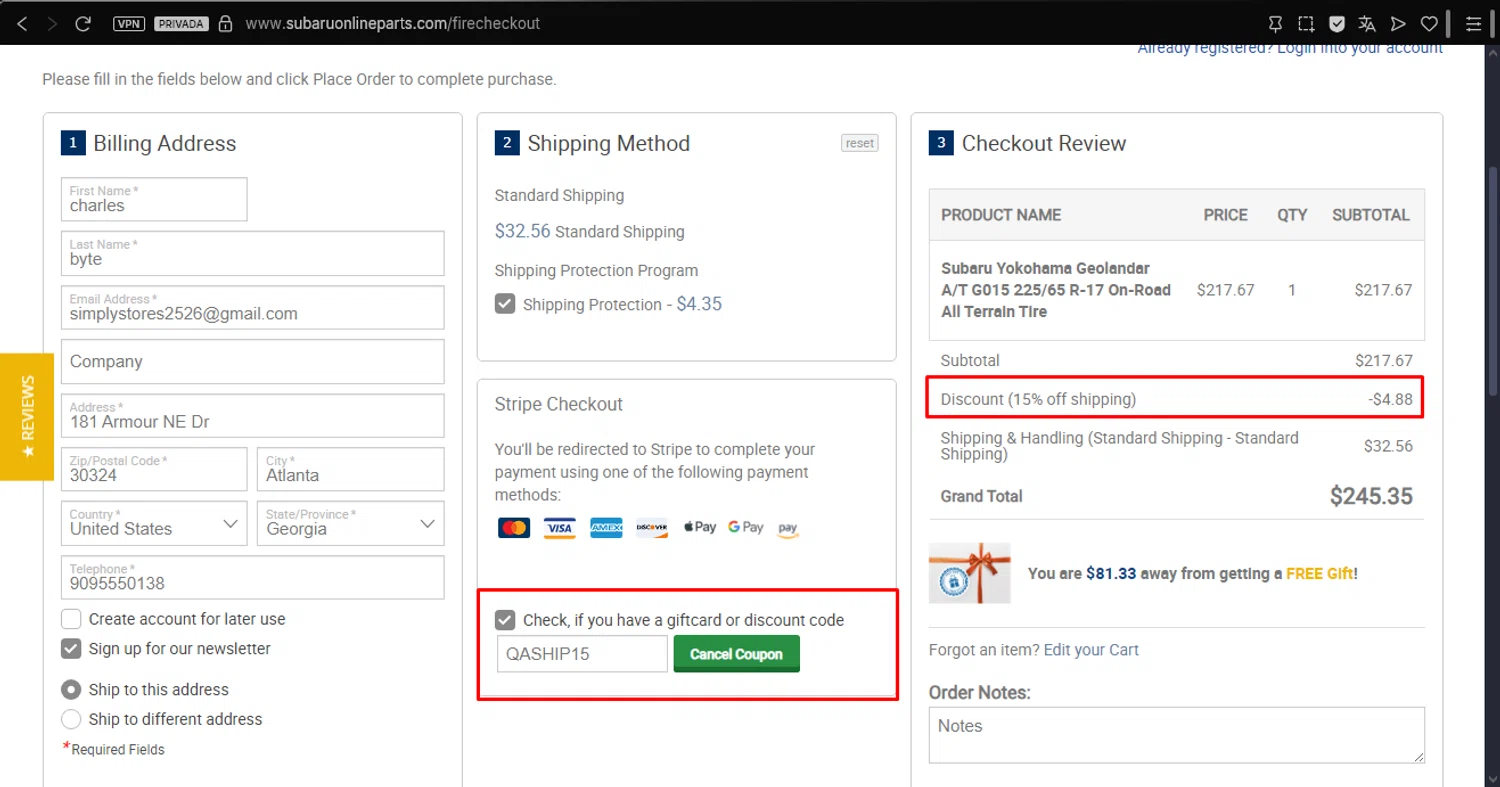Click the Amazon Pay logo
Image resolution: width=1500 pixels, height=787 pixels.
[x=788, y=528]
